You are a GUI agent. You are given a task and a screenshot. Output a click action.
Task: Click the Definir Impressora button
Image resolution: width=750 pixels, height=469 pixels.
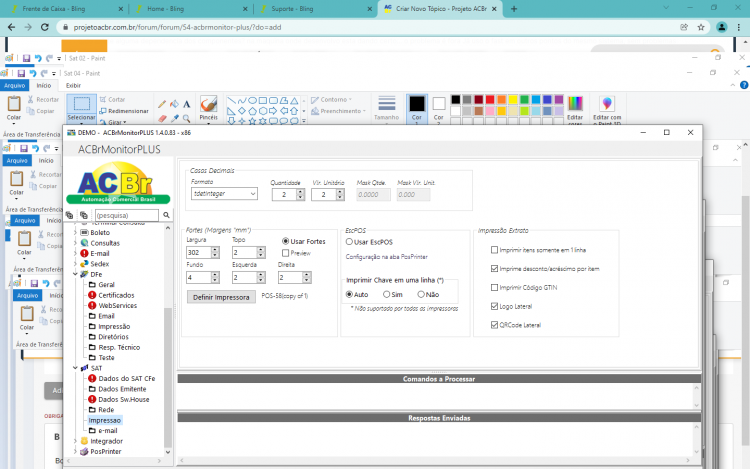coord(221,297)
